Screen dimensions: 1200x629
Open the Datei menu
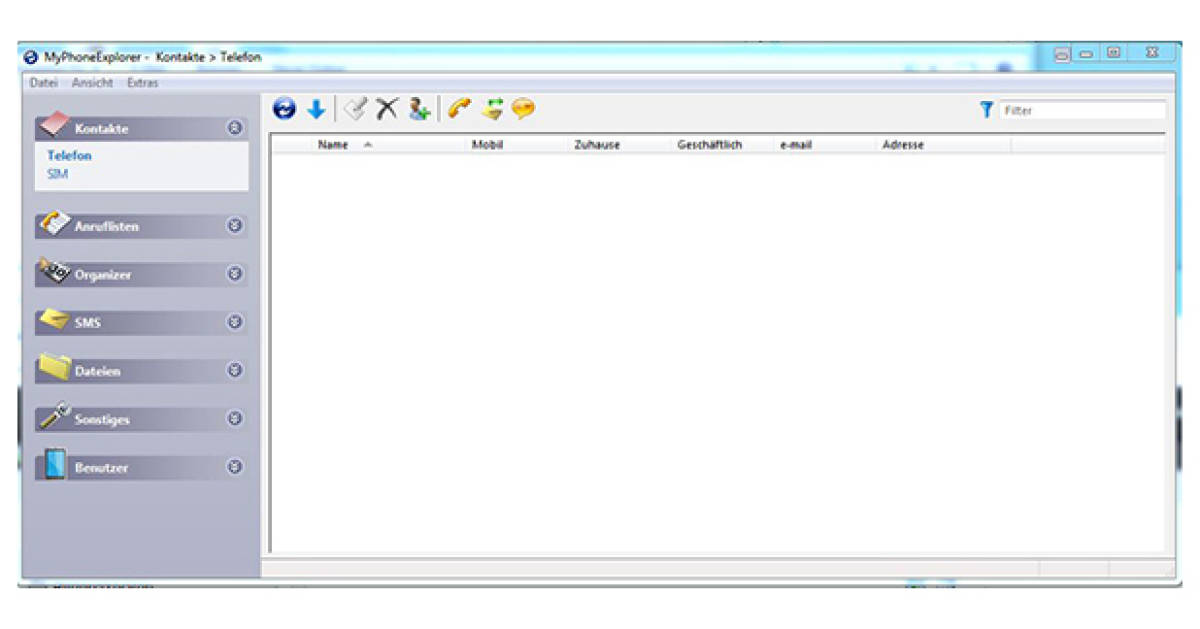pos(42,82)
